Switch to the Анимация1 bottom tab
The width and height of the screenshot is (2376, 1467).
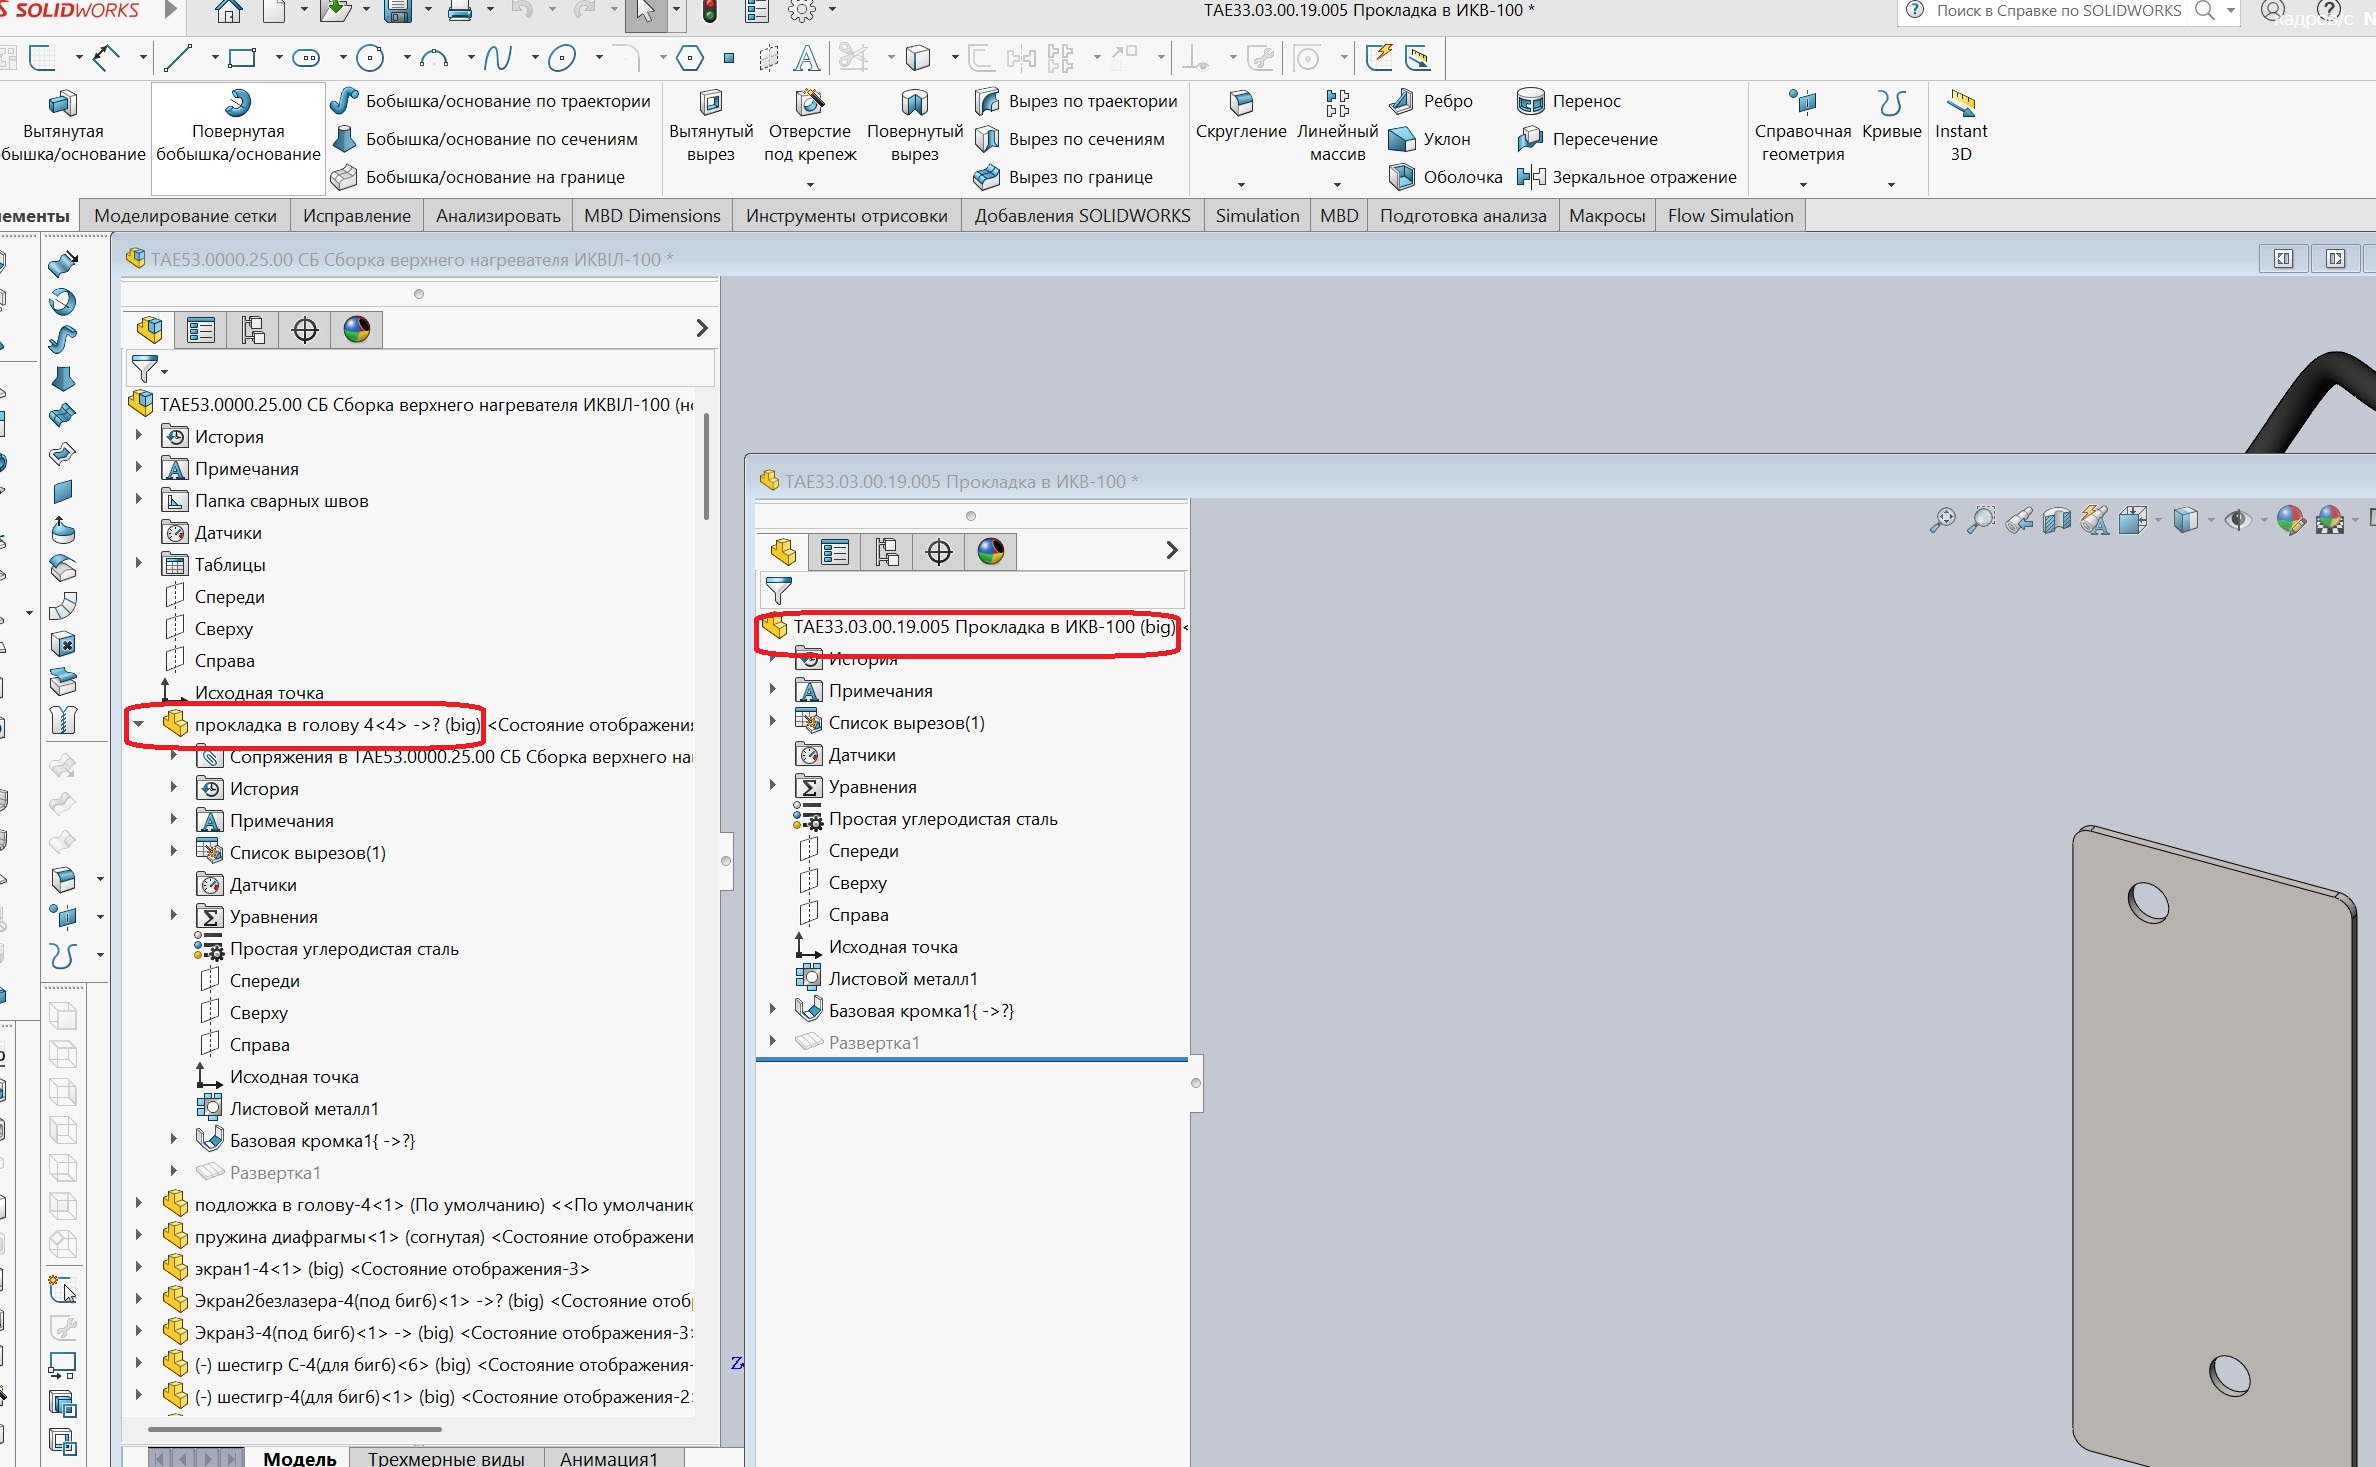click(x=609, y=1458)
